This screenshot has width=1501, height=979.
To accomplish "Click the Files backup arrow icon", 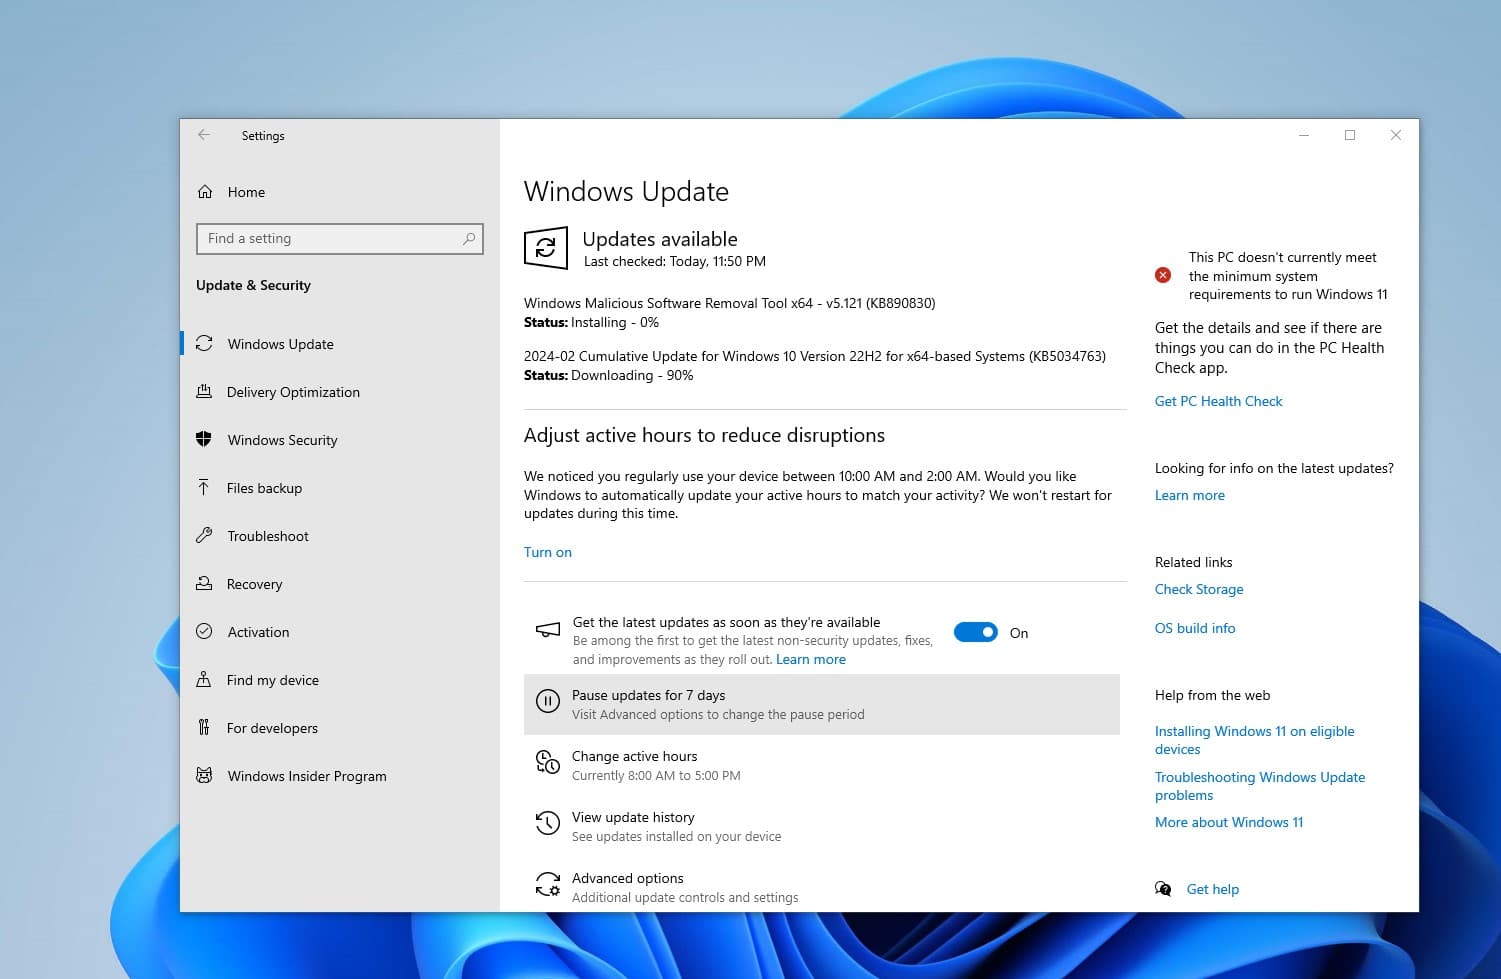I will pyautogui.click(x=204, y=487).
